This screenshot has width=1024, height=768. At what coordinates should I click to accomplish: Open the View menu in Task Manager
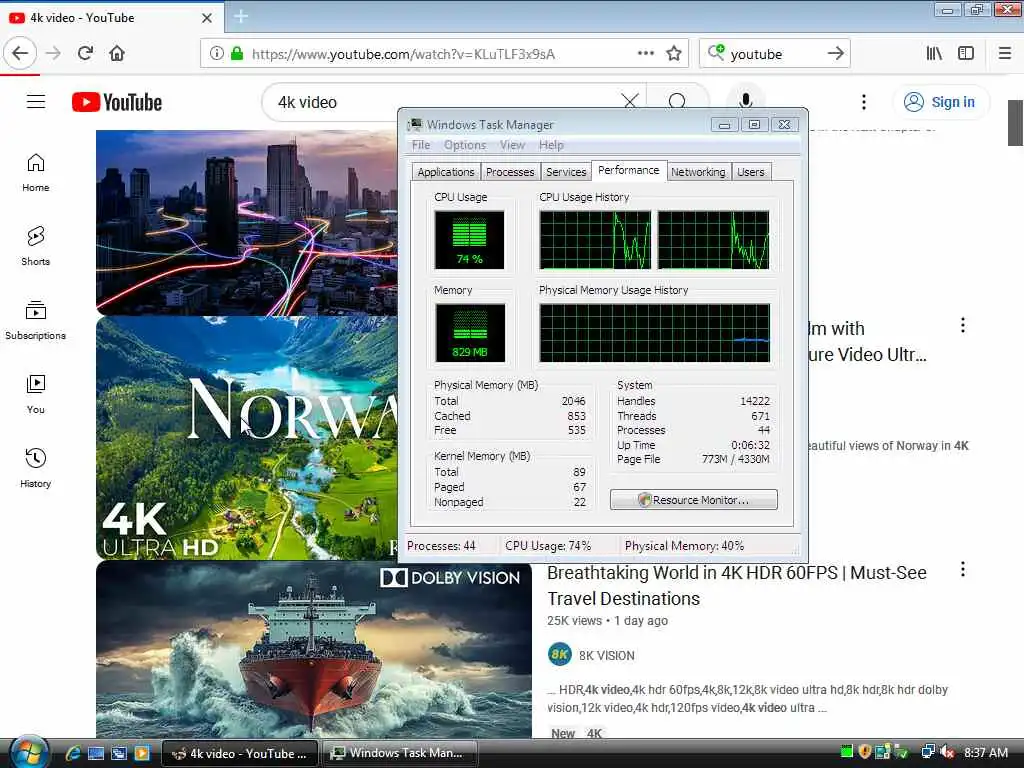512,145
